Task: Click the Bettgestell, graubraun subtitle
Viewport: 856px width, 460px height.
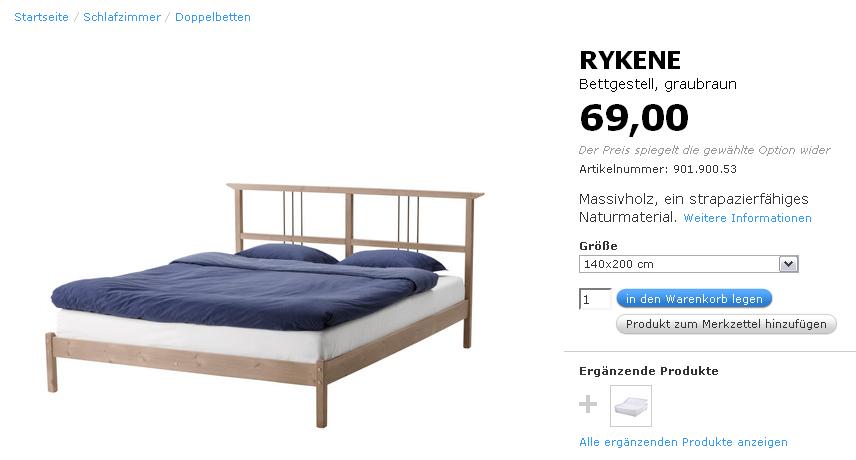Action: (658, 84)
